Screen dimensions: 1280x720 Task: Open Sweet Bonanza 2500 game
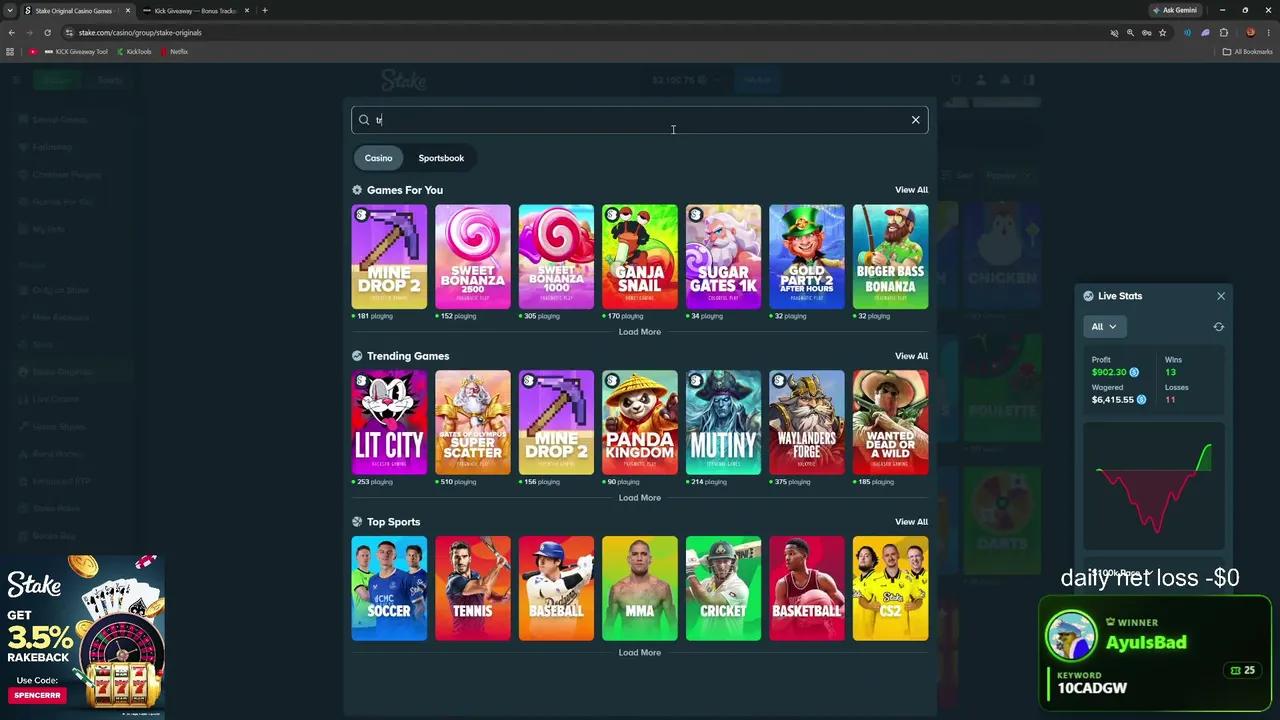point(473,257)
